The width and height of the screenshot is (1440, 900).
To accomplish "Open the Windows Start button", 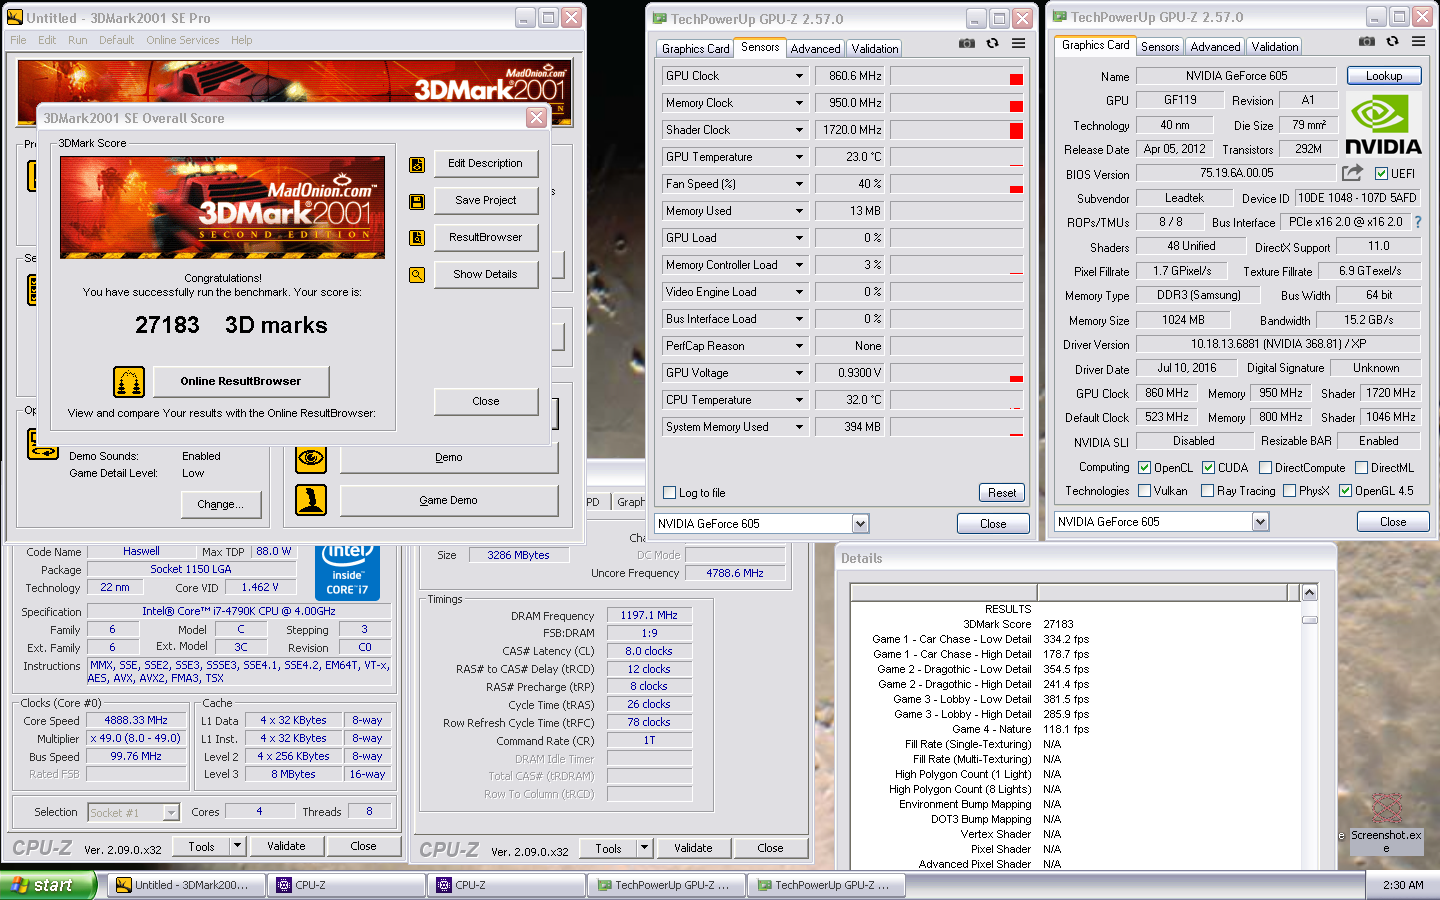I will (x=48, y=885).
